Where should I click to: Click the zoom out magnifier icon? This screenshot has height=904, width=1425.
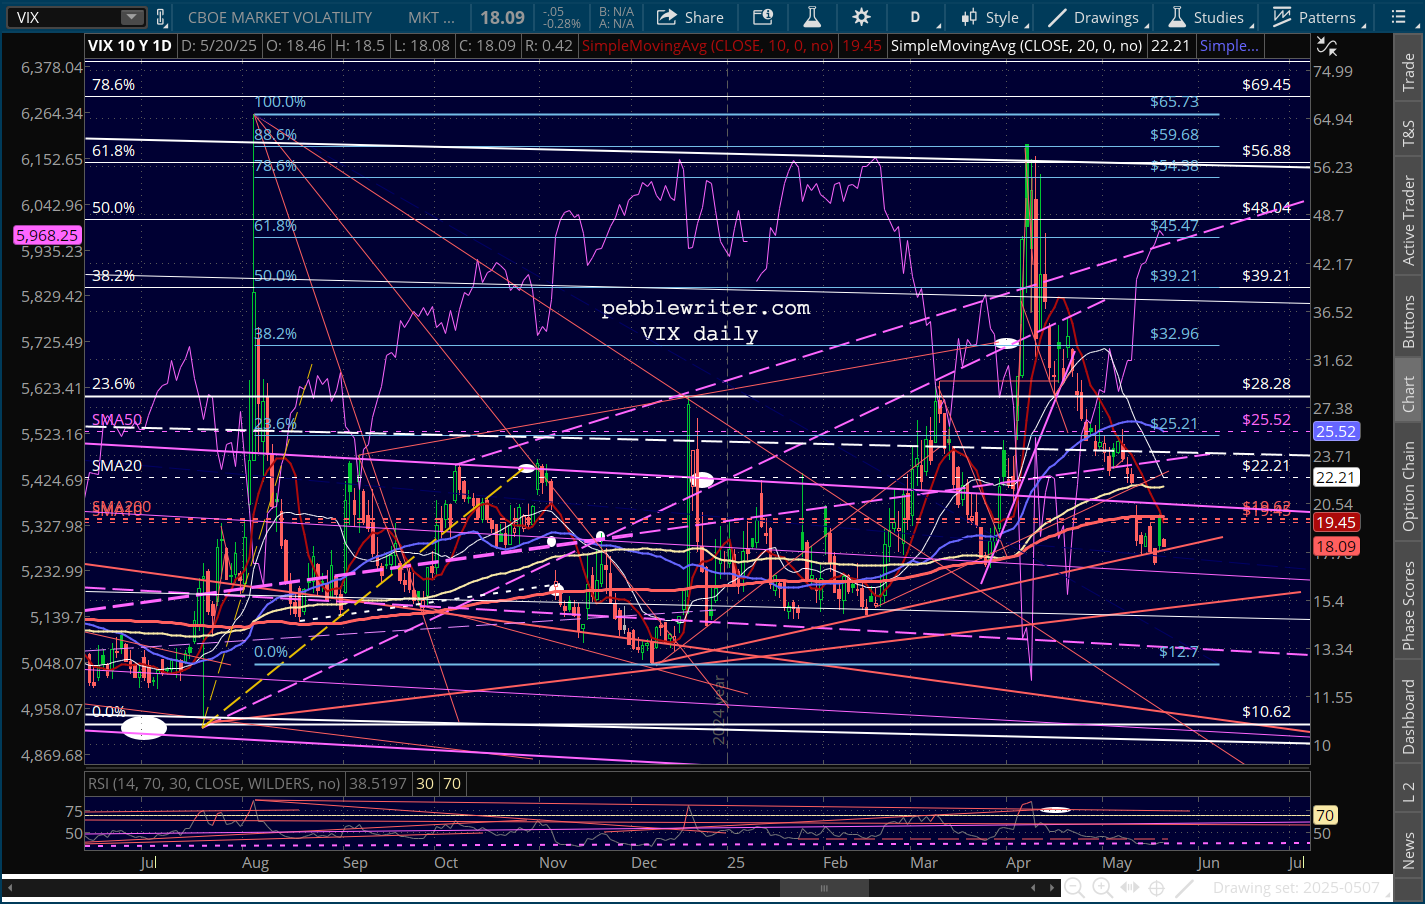1074,888
